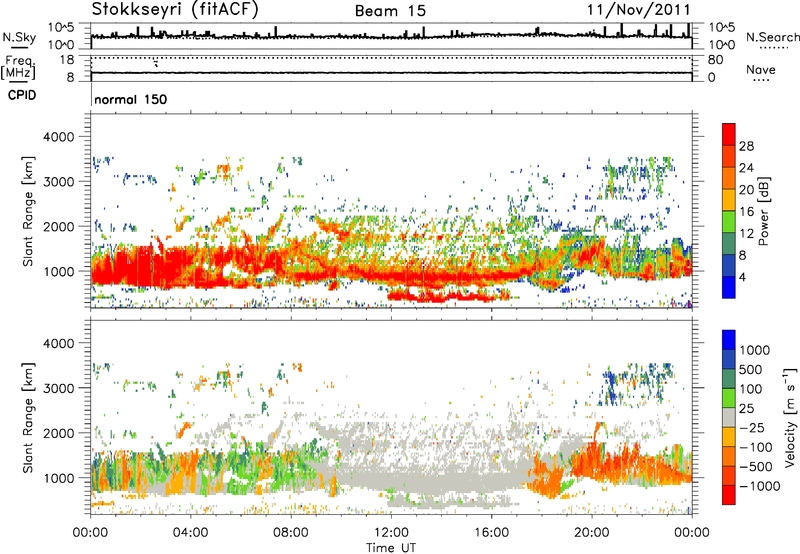Click the 3000 tick of power panel
This screenshot has width=800, height=554.
point(58,182)
